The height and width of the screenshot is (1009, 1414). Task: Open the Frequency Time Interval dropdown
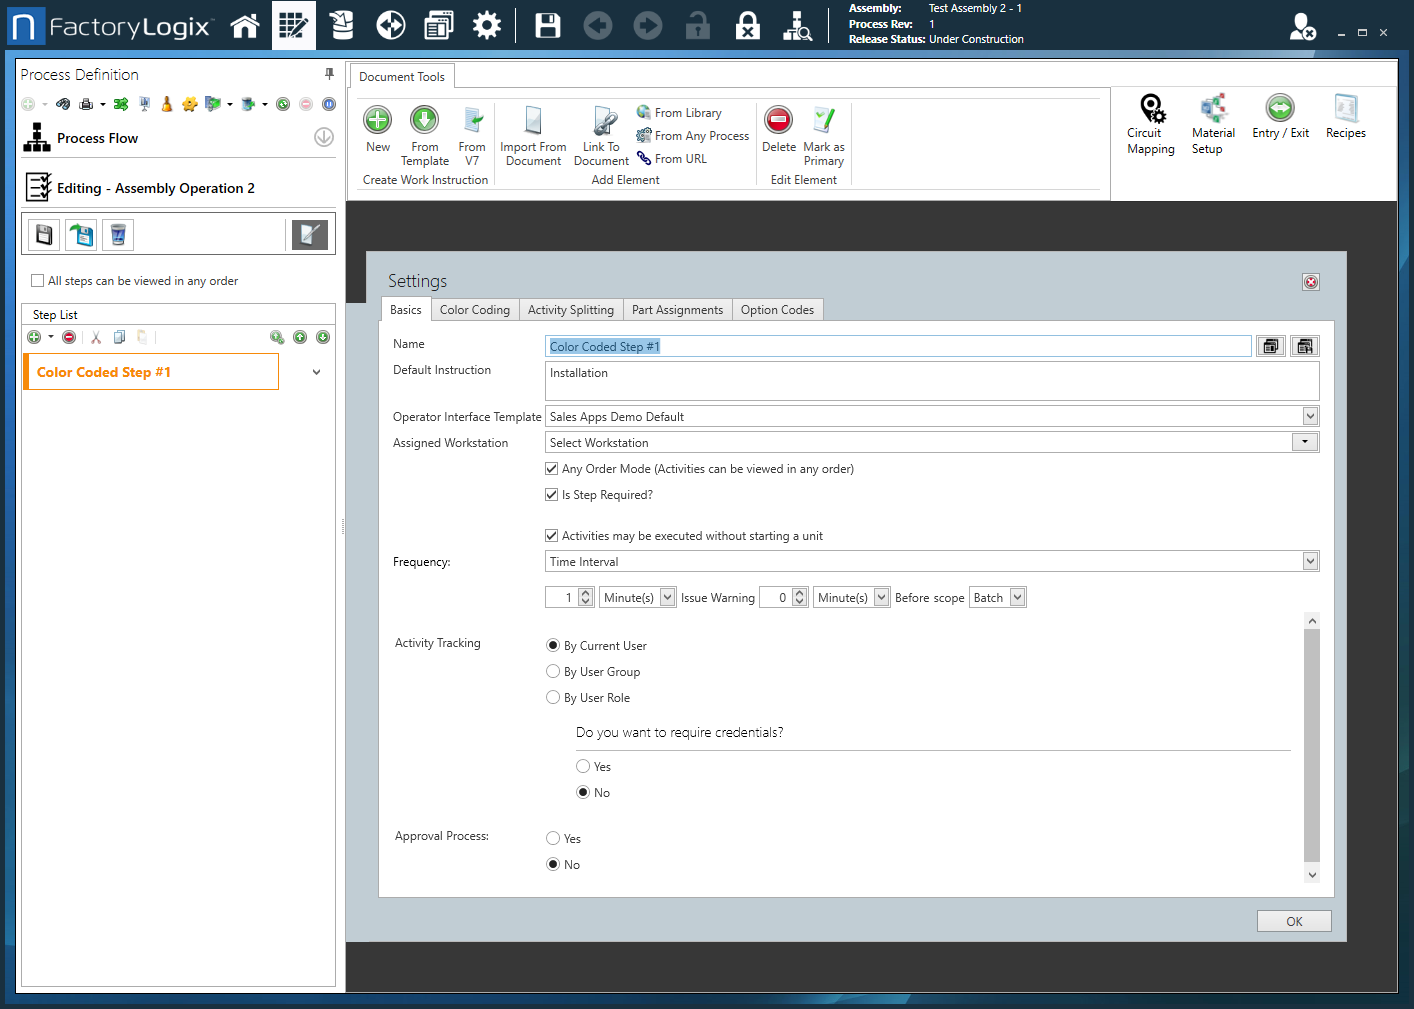[x=1310, y=562]
